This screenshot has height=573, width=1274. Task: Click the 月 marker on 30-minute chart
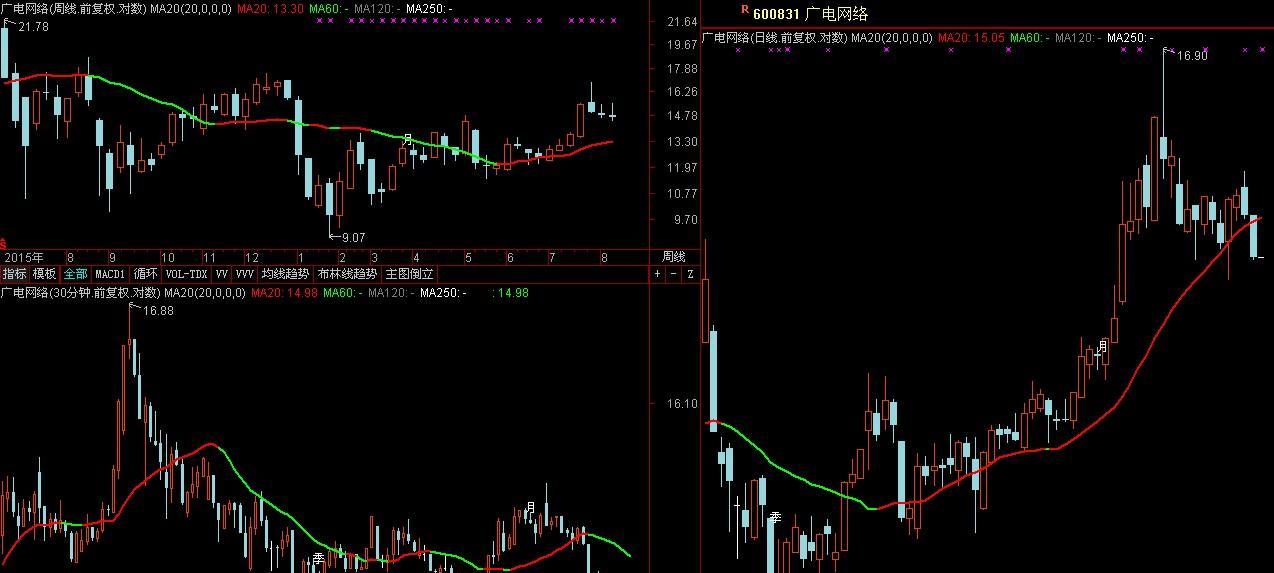(x=531, y=507)
